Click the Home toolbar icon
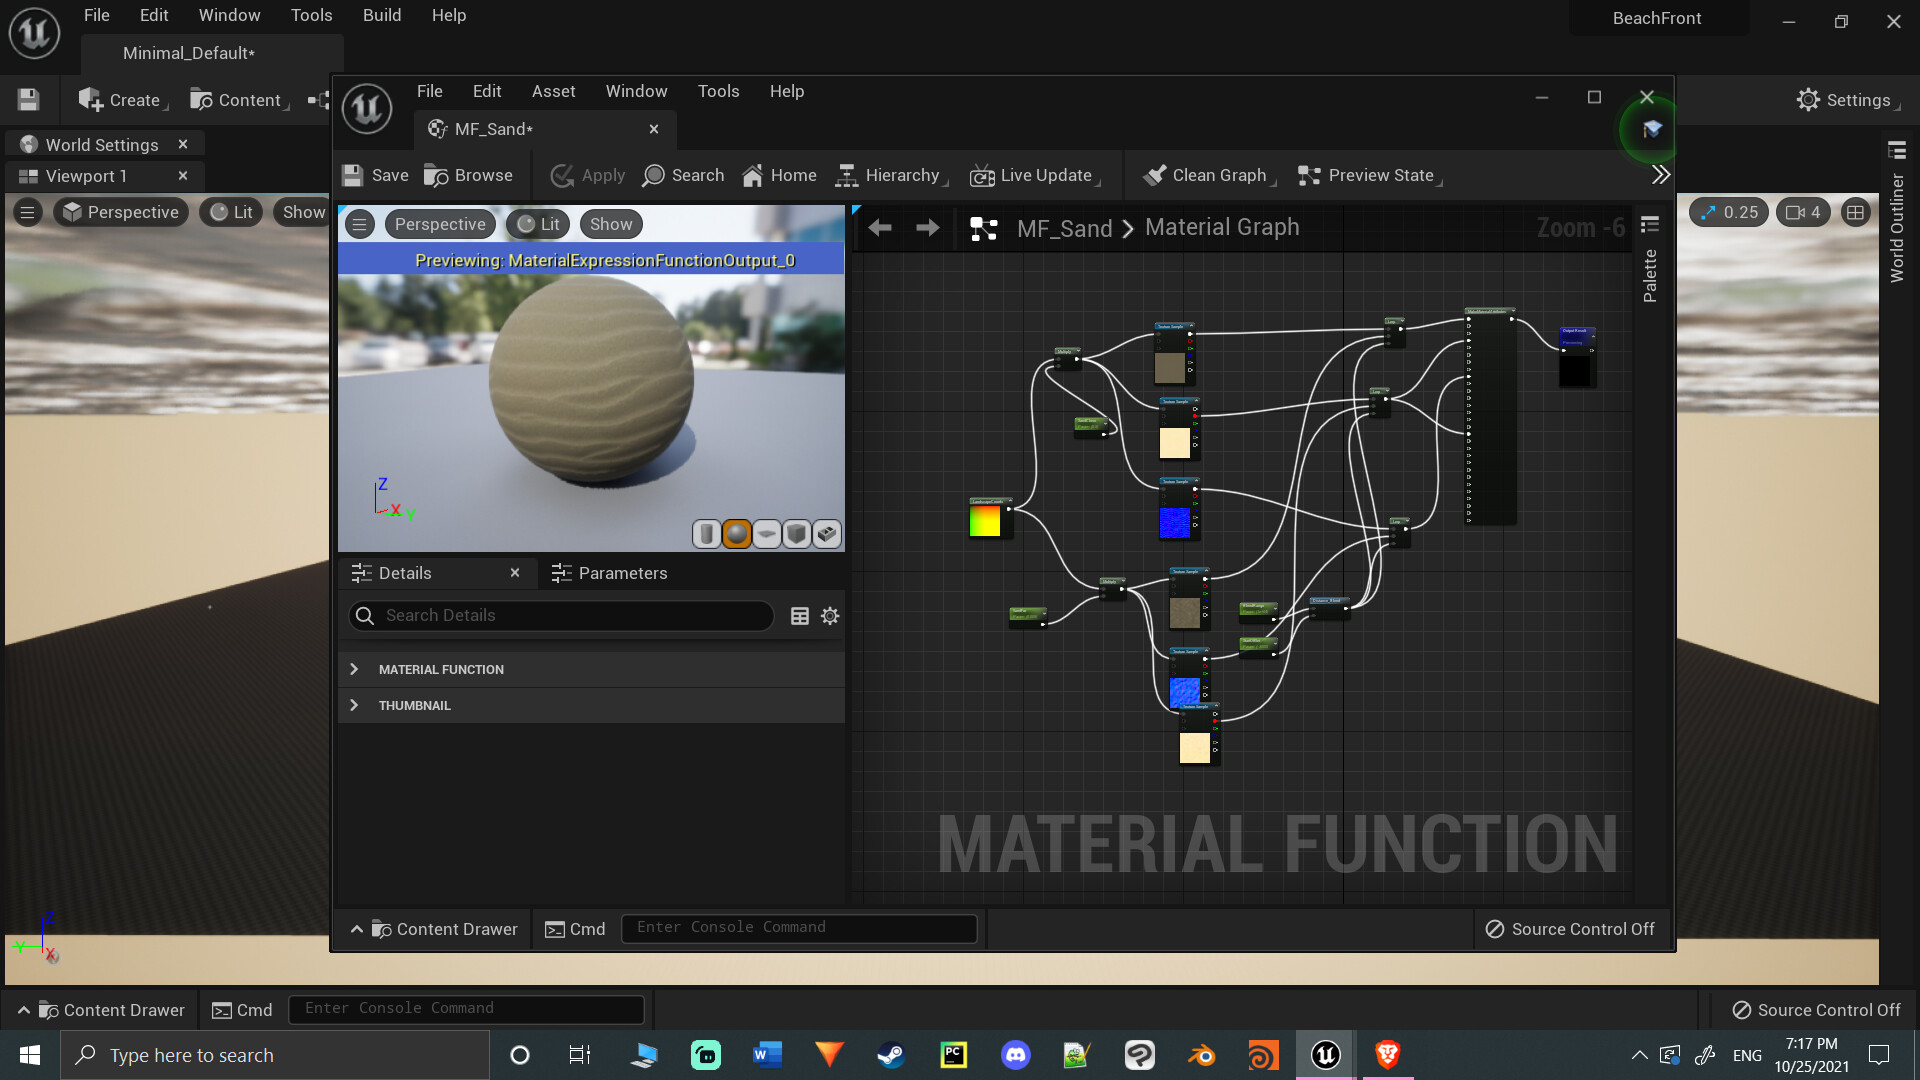Image resolution: width=1920 pixels, height=1080 pixels. tap(779, 175)
